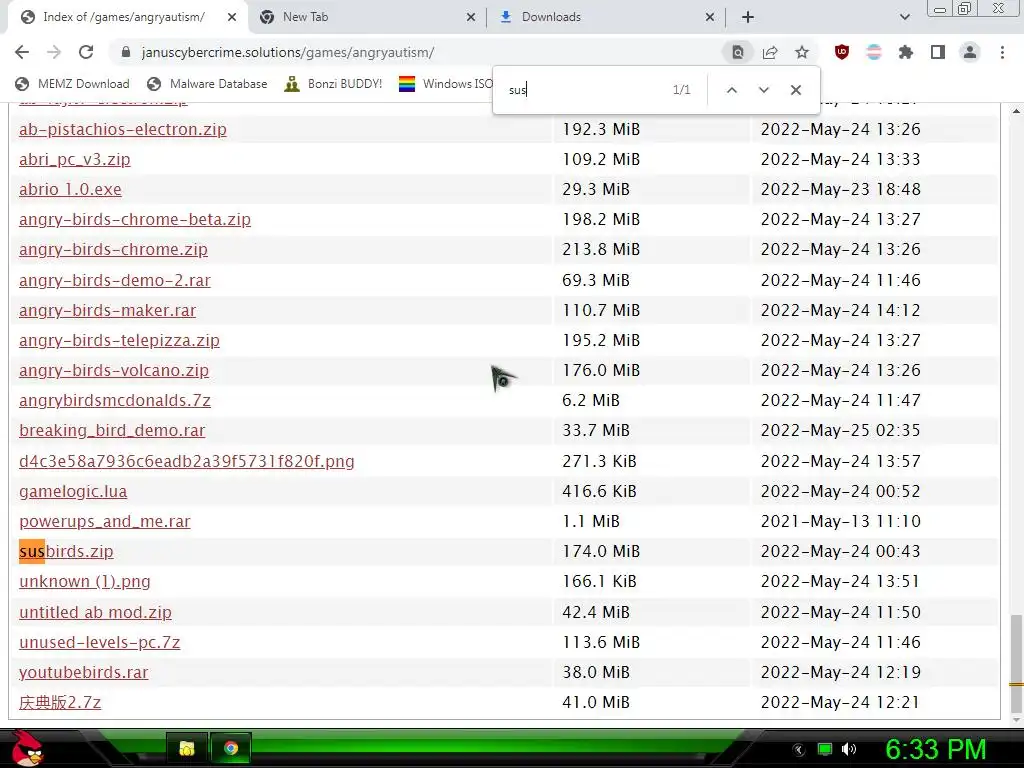
Task: Open Chrome three-dot menu
Action: (1002, 52)
